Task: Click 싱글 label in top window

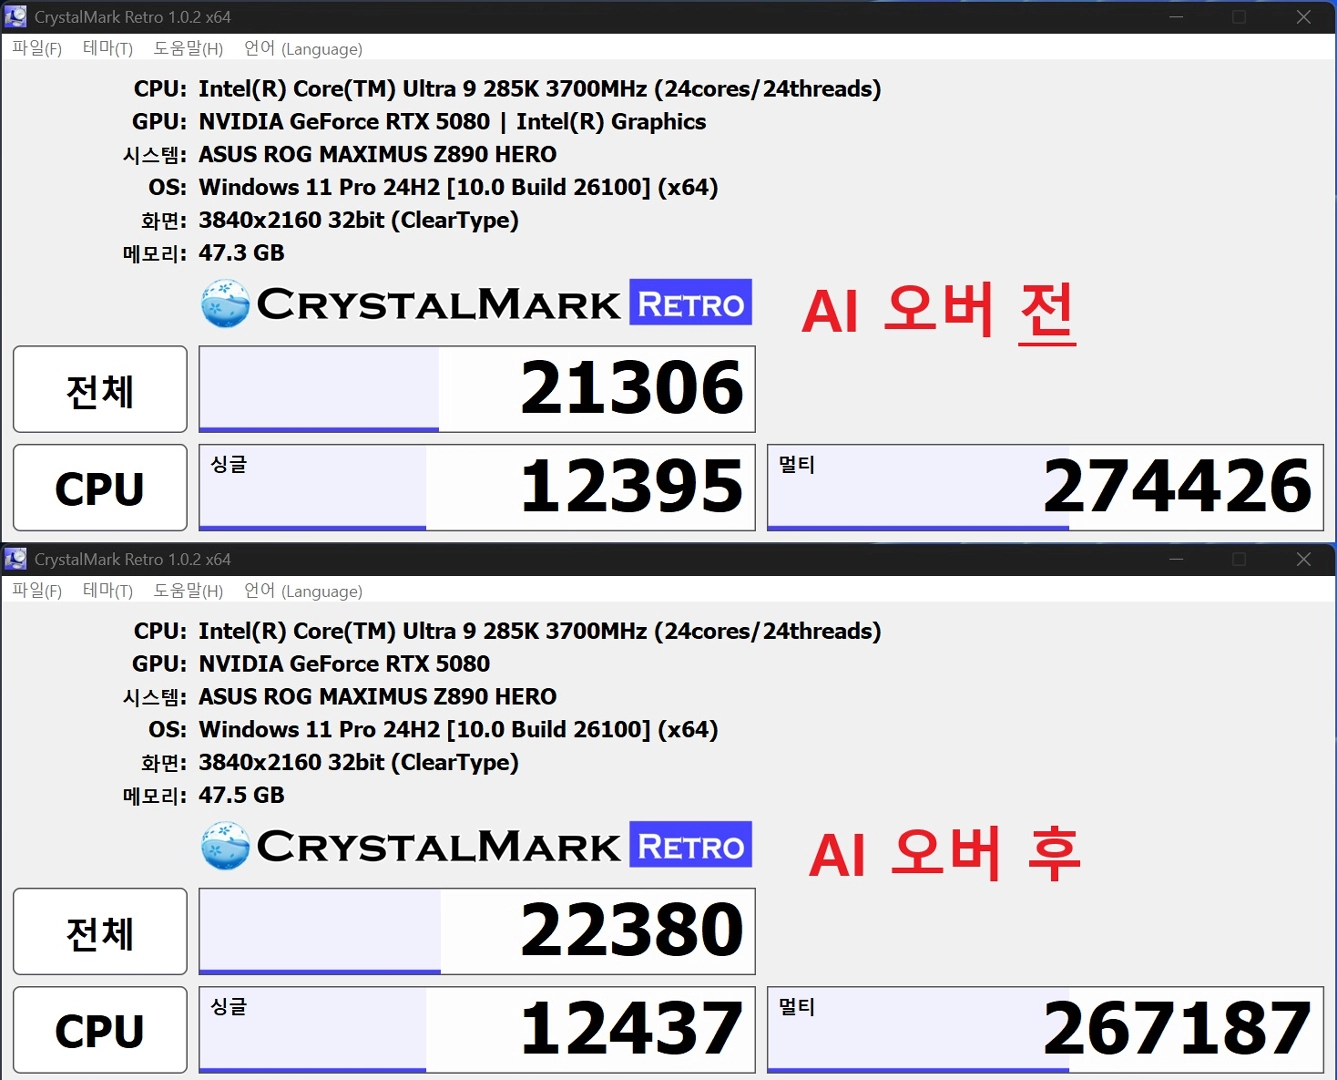Action: point(228,464)
